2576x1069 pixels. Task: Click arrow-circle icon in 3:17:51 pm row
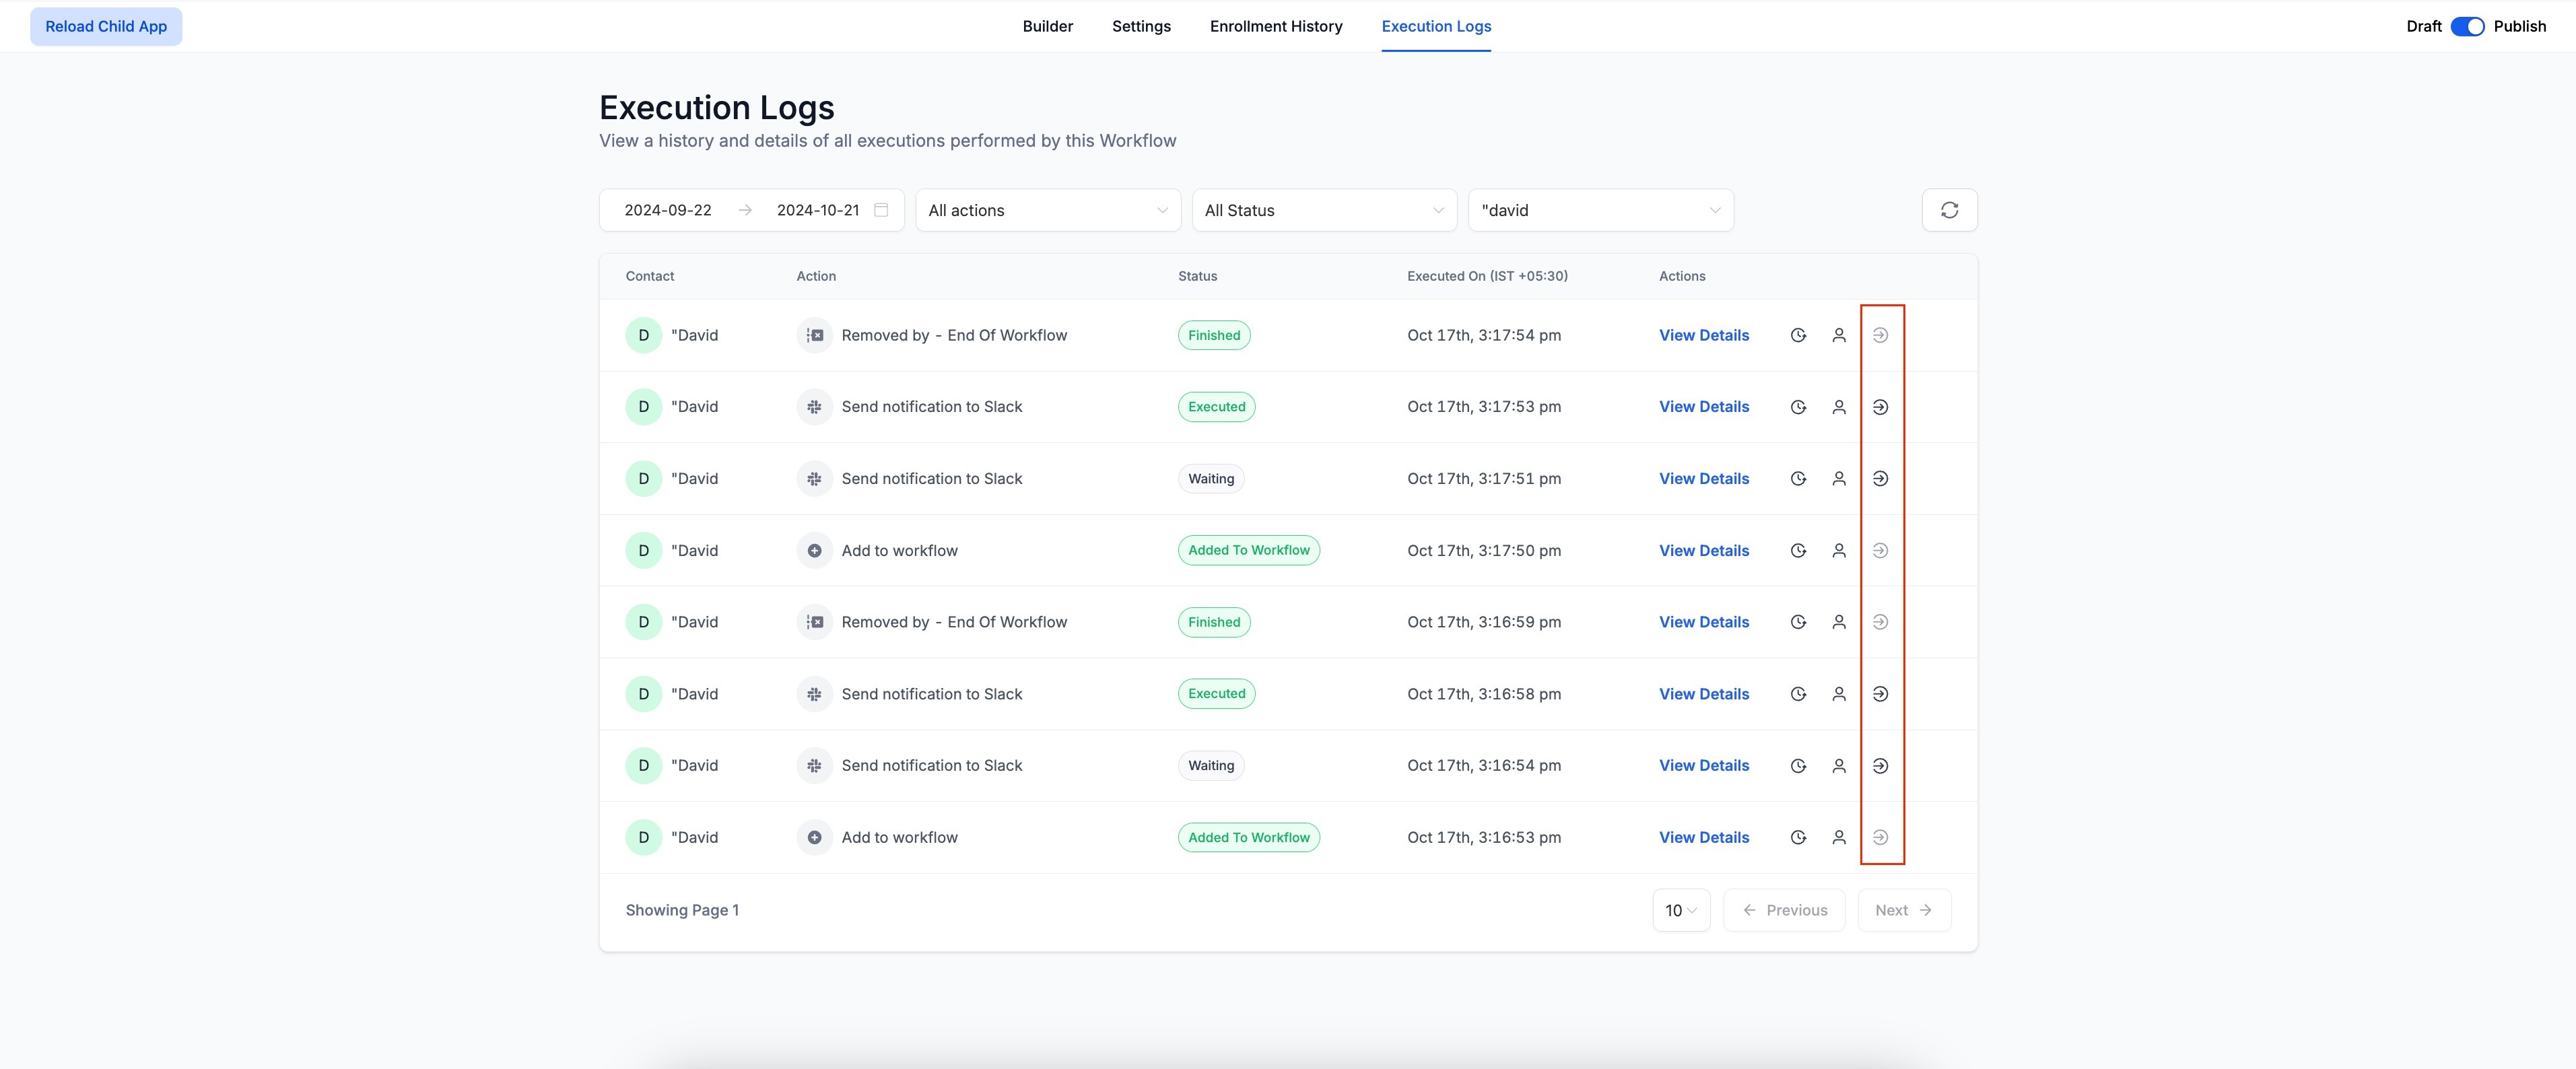pyautogui.click(x=1880, y=479)
